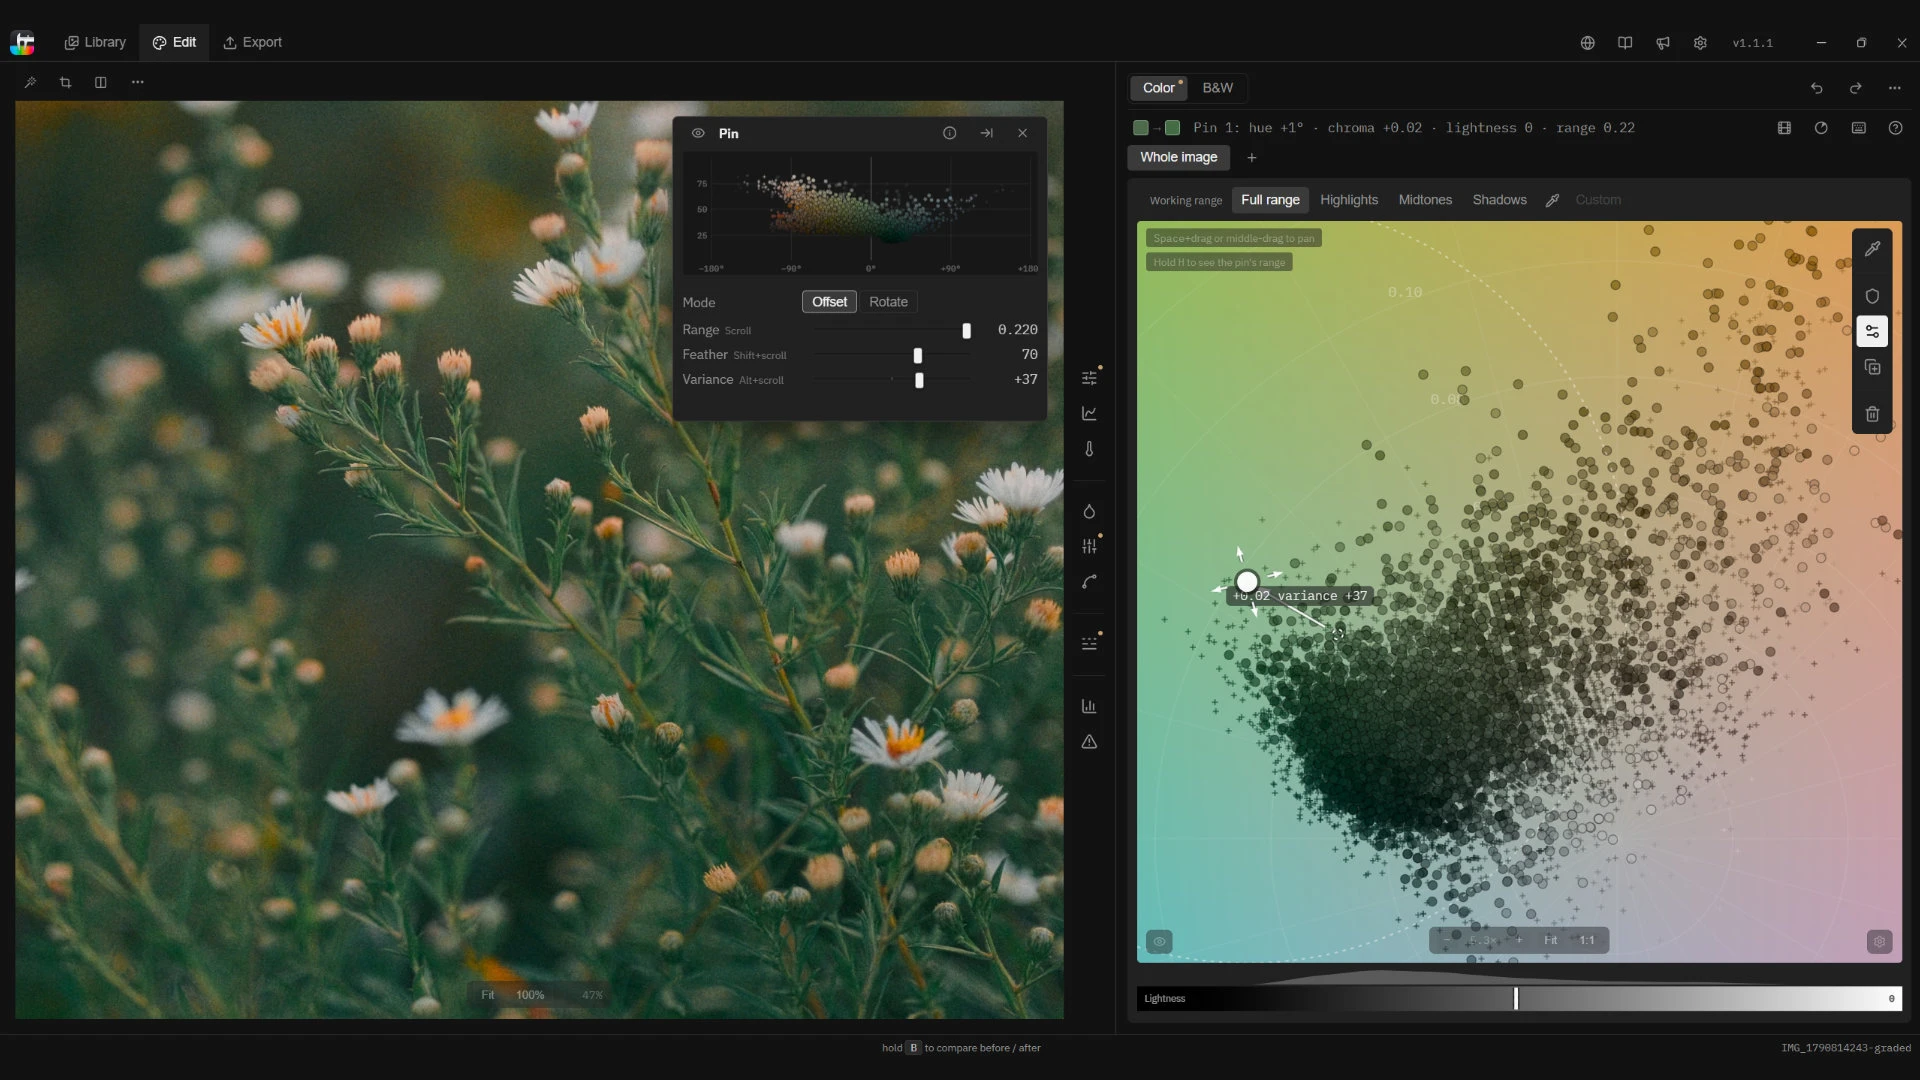
Task: Open the Library tab
Action: point(95,42)
